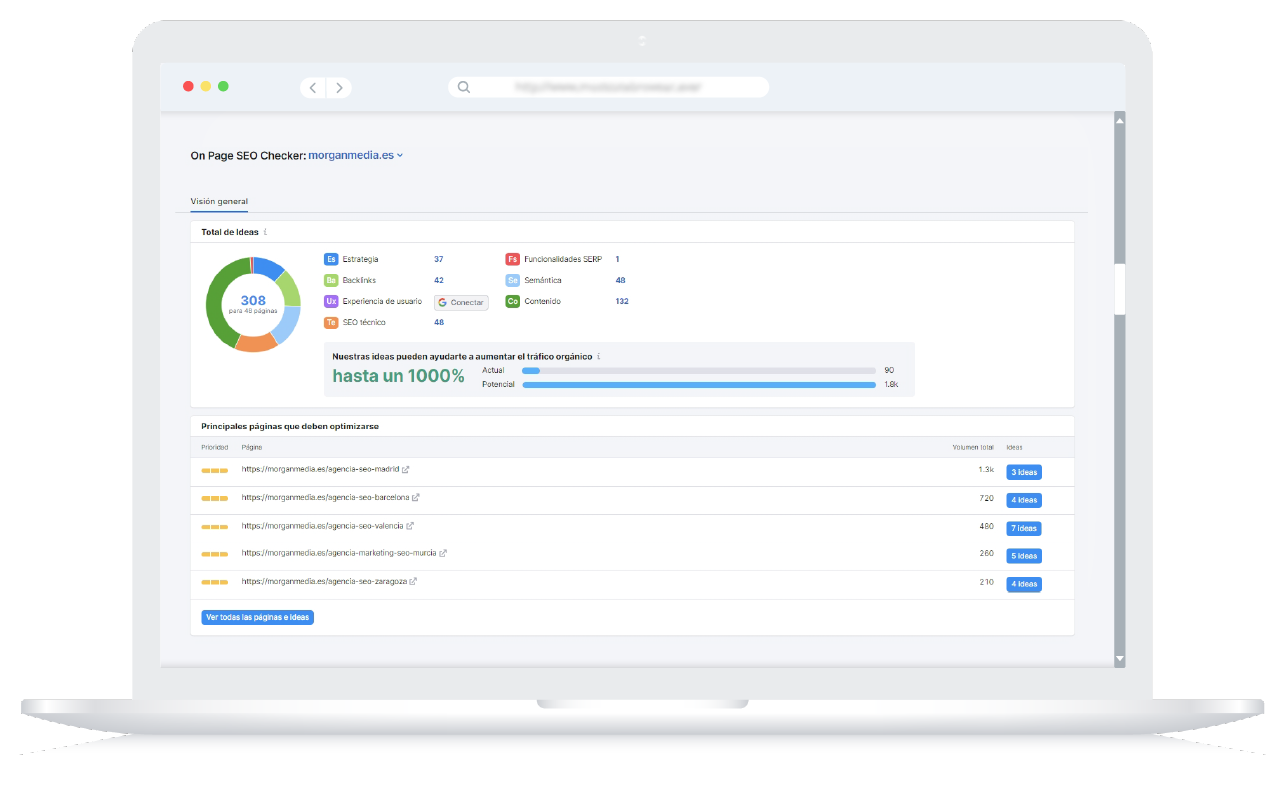This screenshot has height=791, width=1281.
Task: Click the browser back arrow
Action: click(313, 88)
